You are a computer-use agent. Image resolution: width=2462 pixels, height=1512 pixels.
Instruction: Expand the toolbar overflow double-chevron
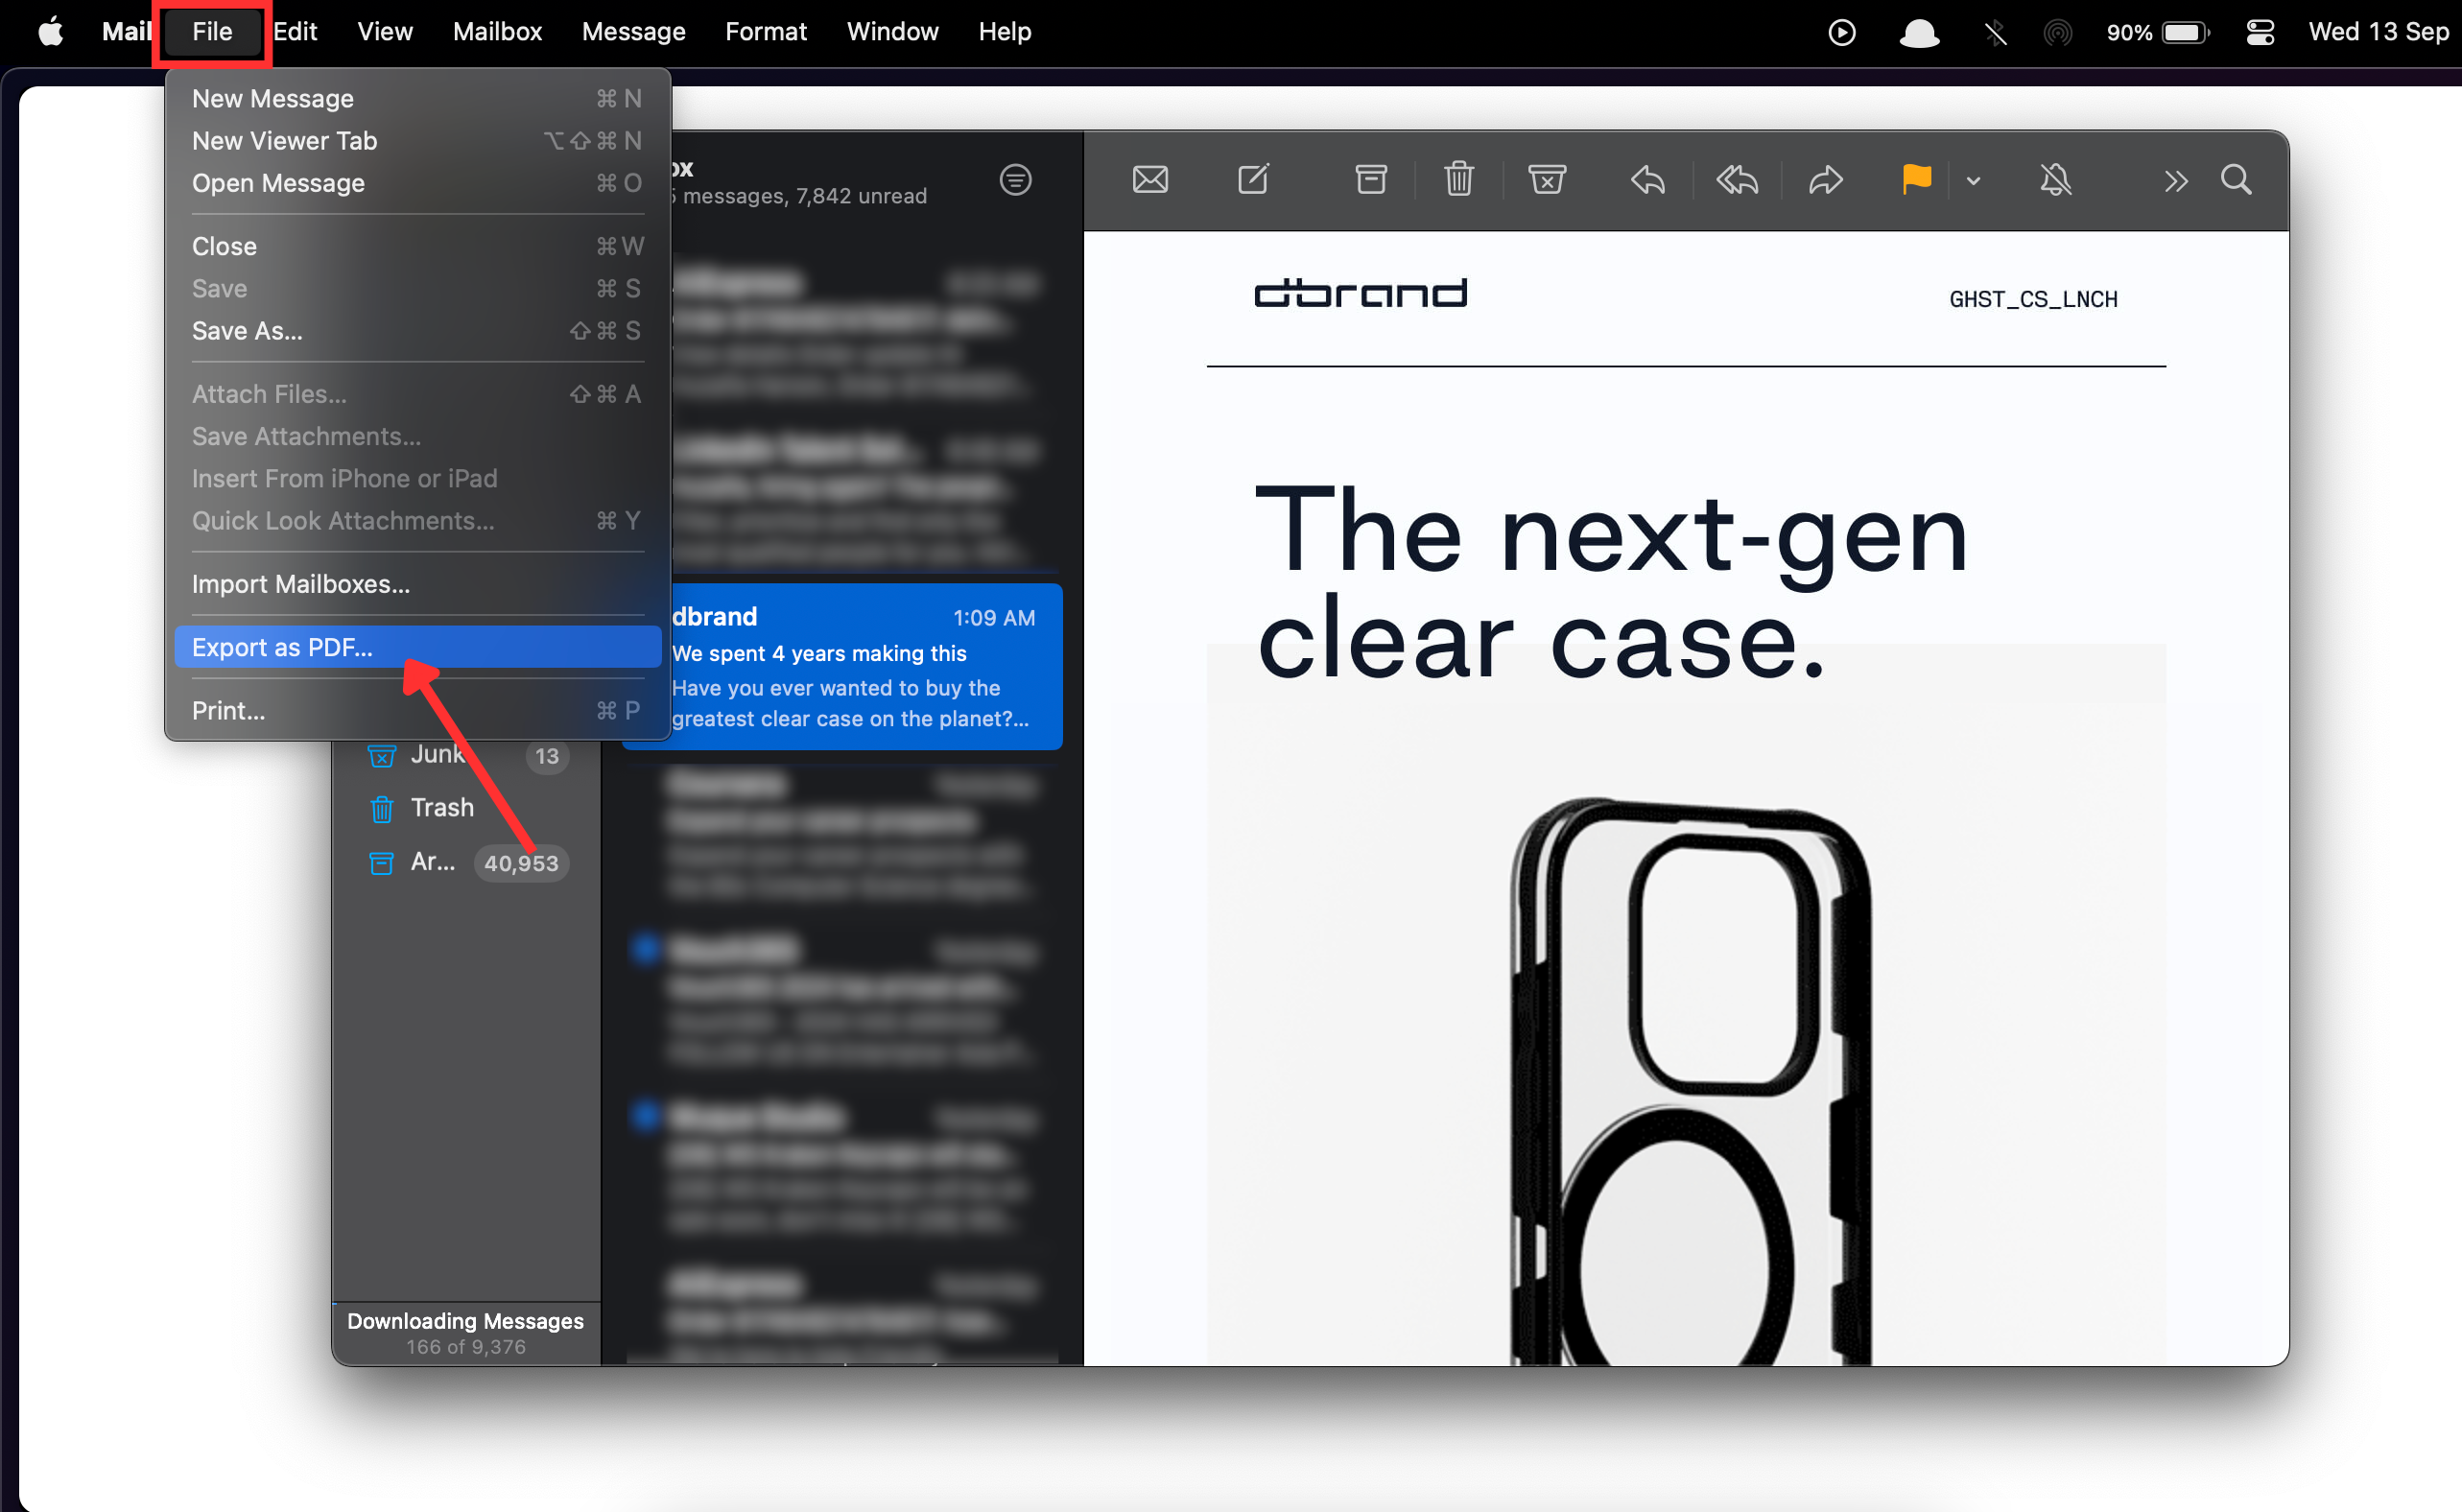coord(2175,181)
